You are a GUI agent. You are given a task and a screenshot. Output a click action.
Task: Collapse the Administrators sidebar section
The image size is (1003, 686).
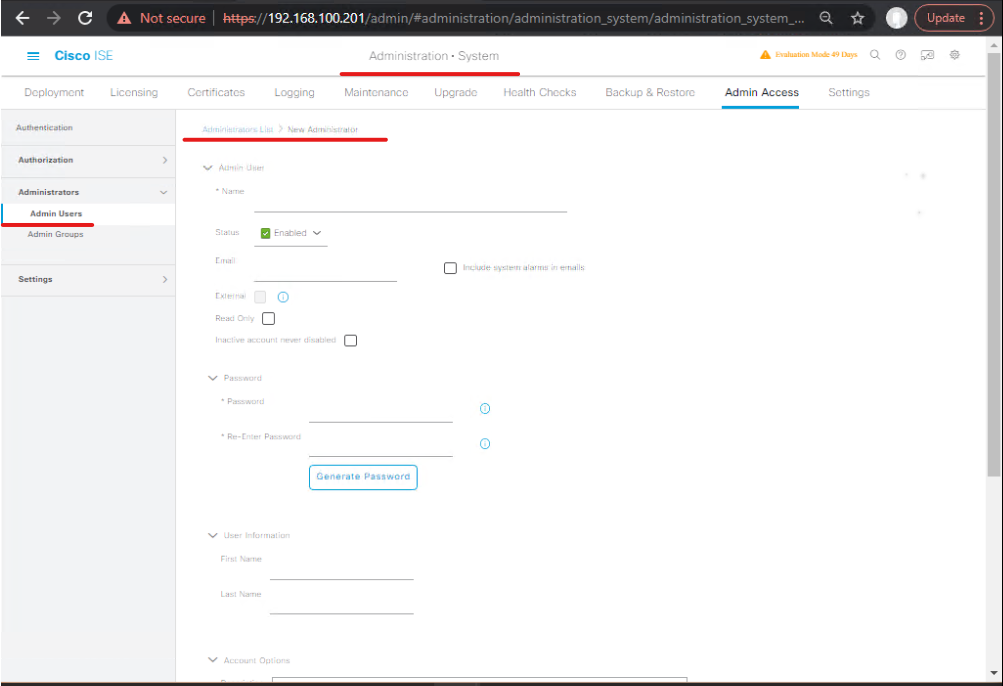[x=164, y=192]
